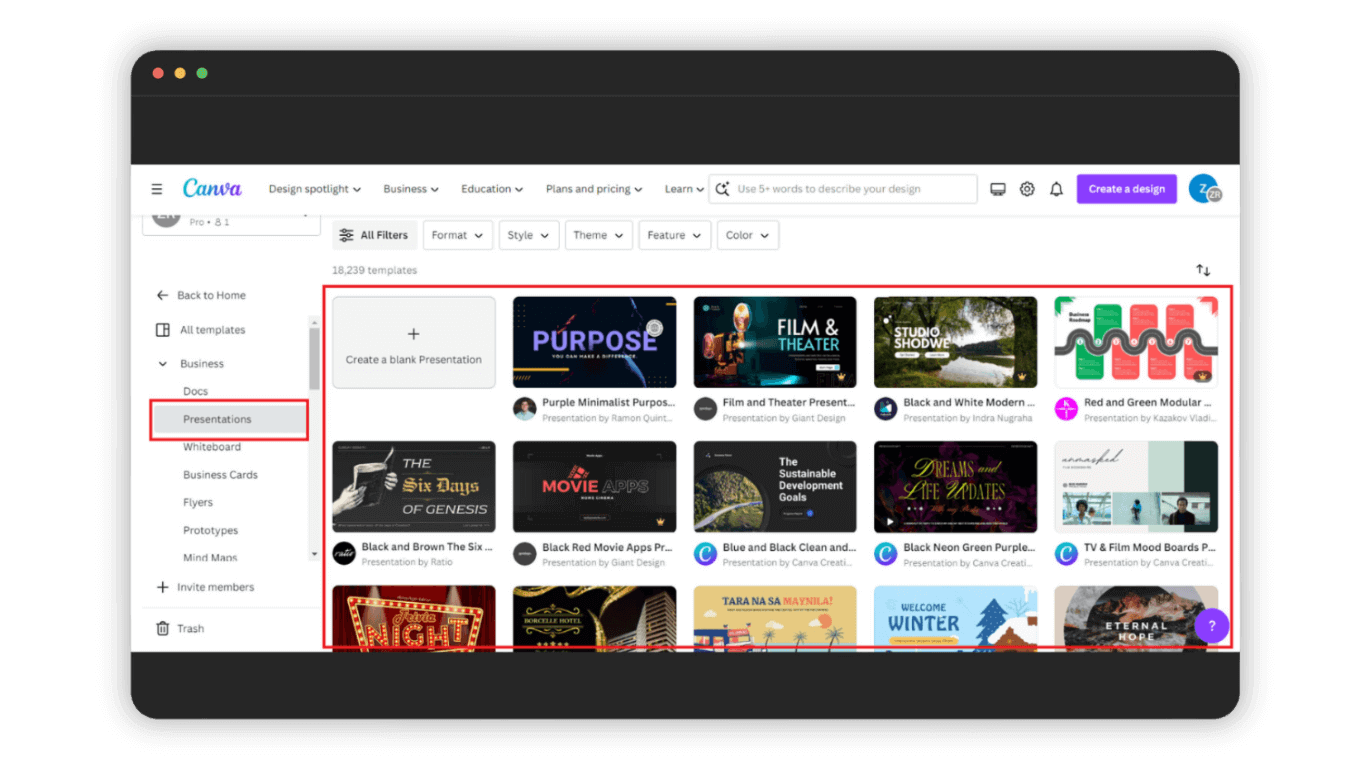The height and width of the screenshot is (768, 1366).
Task: Click the Create a design button
Action: [1126, 188]
